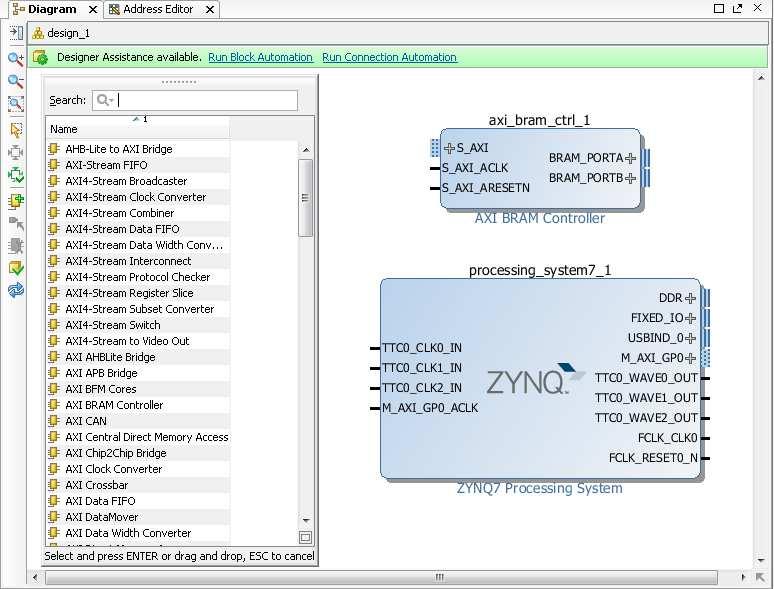This screenshot has width=774, height=589.
Task: Click Run Block Automation link
Action: coord(260,57)
